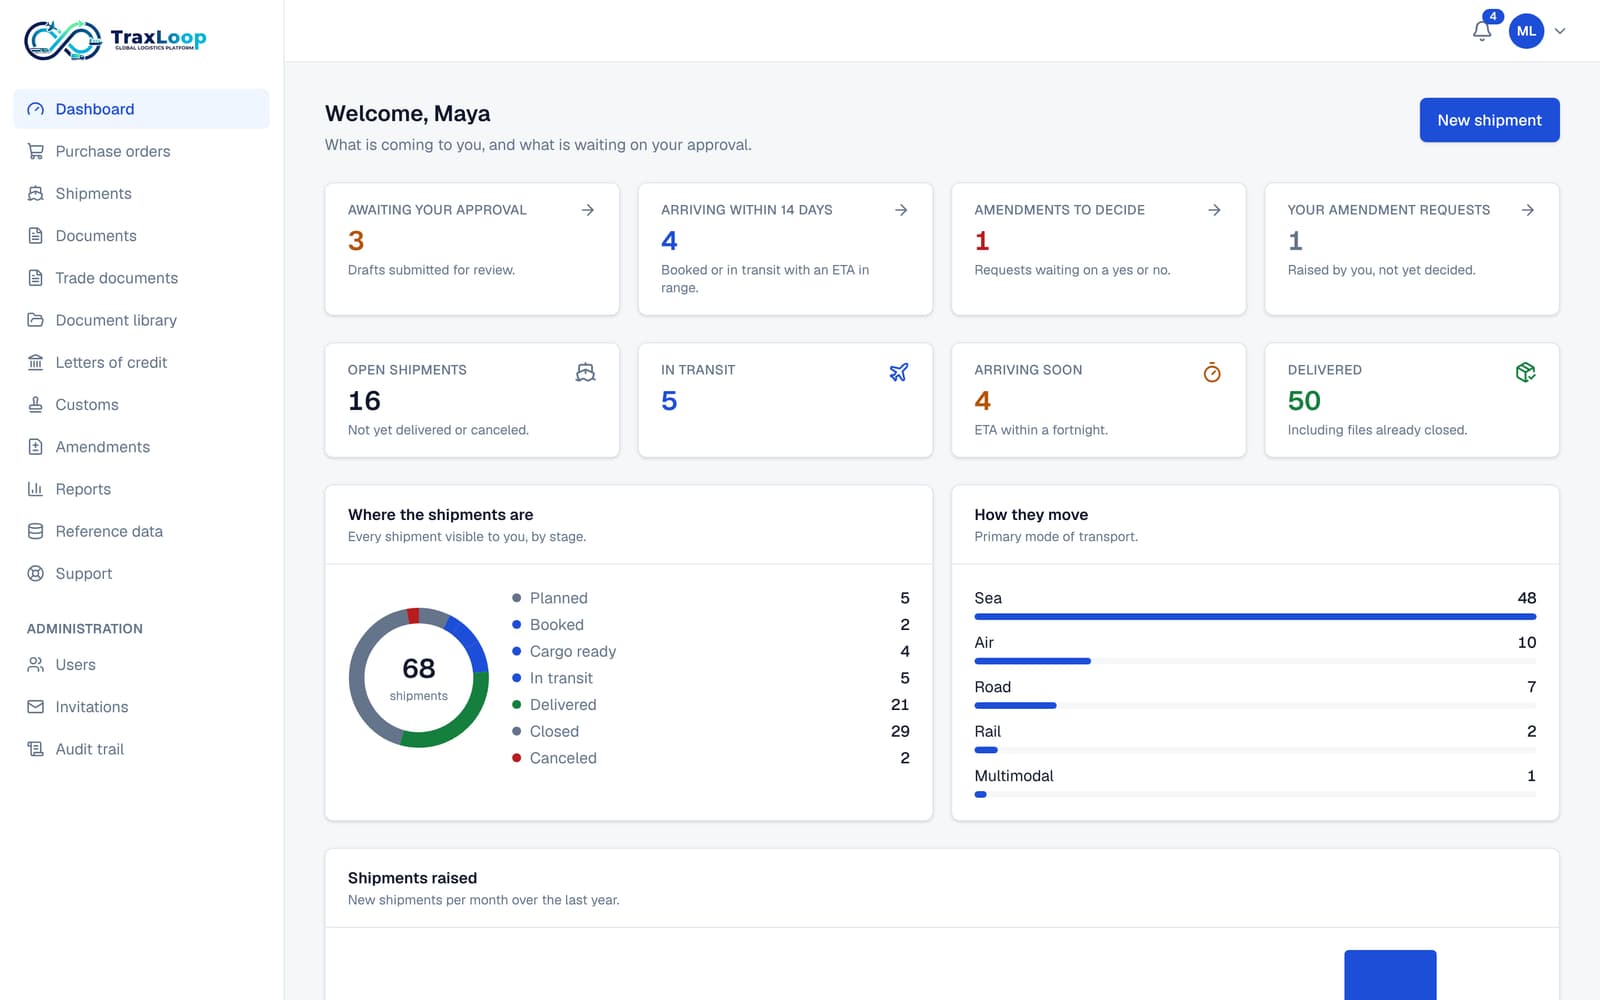This screenshot has width=1600, height=1000.
Task: Click the New shipment button
Action: (1489, 120)
